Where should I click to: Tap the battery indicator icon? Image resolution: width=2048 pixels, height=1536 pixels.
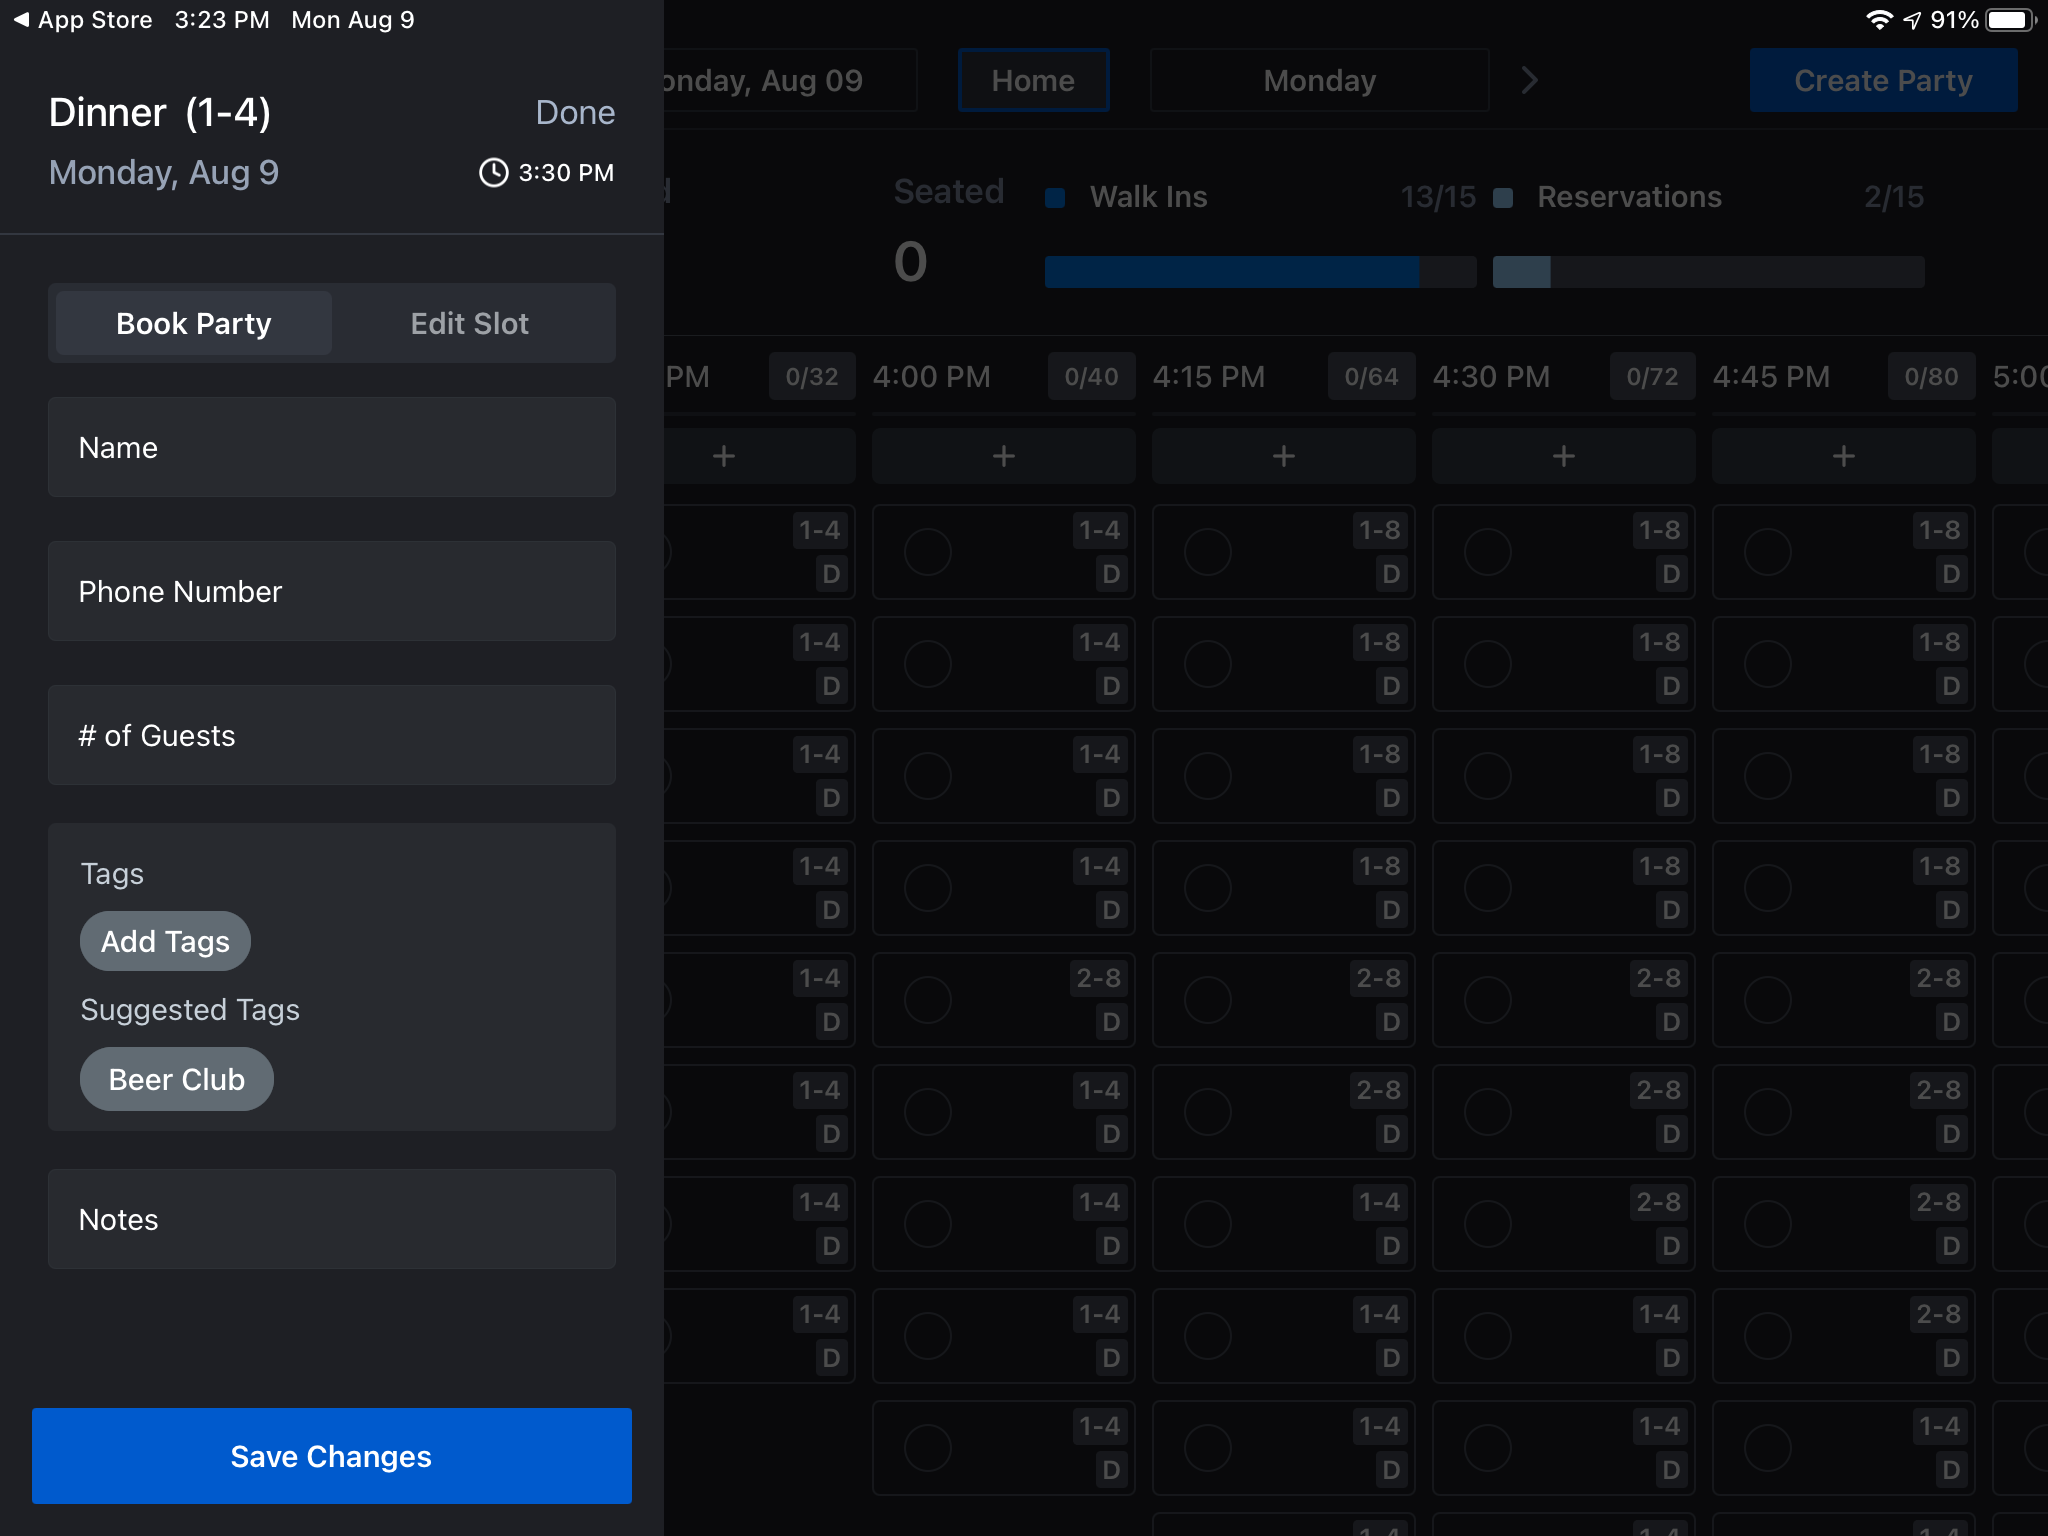coord(2010,19)
